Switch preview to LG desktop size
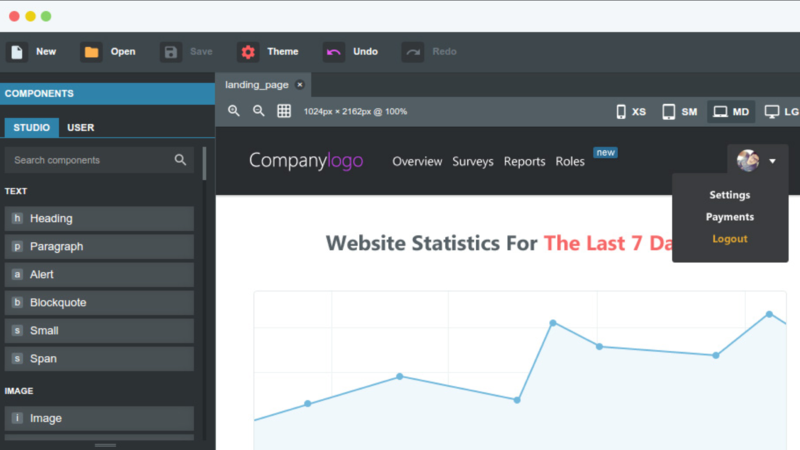This screenshot has height=450, width=800. (x=781, y=112)
